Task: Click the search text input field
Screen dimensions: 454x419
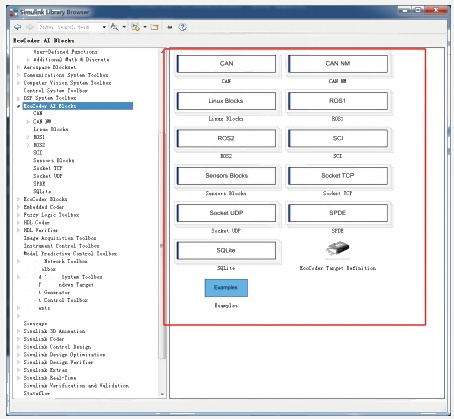Action: (x=69, y=27)
